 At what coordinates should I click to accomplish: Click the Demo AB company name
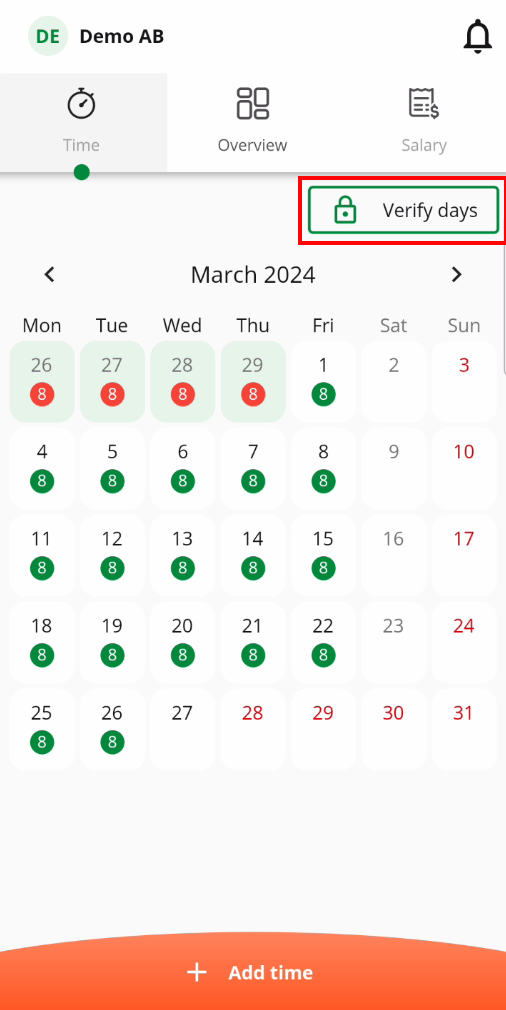pyautogui.click(x=122, y=37)
